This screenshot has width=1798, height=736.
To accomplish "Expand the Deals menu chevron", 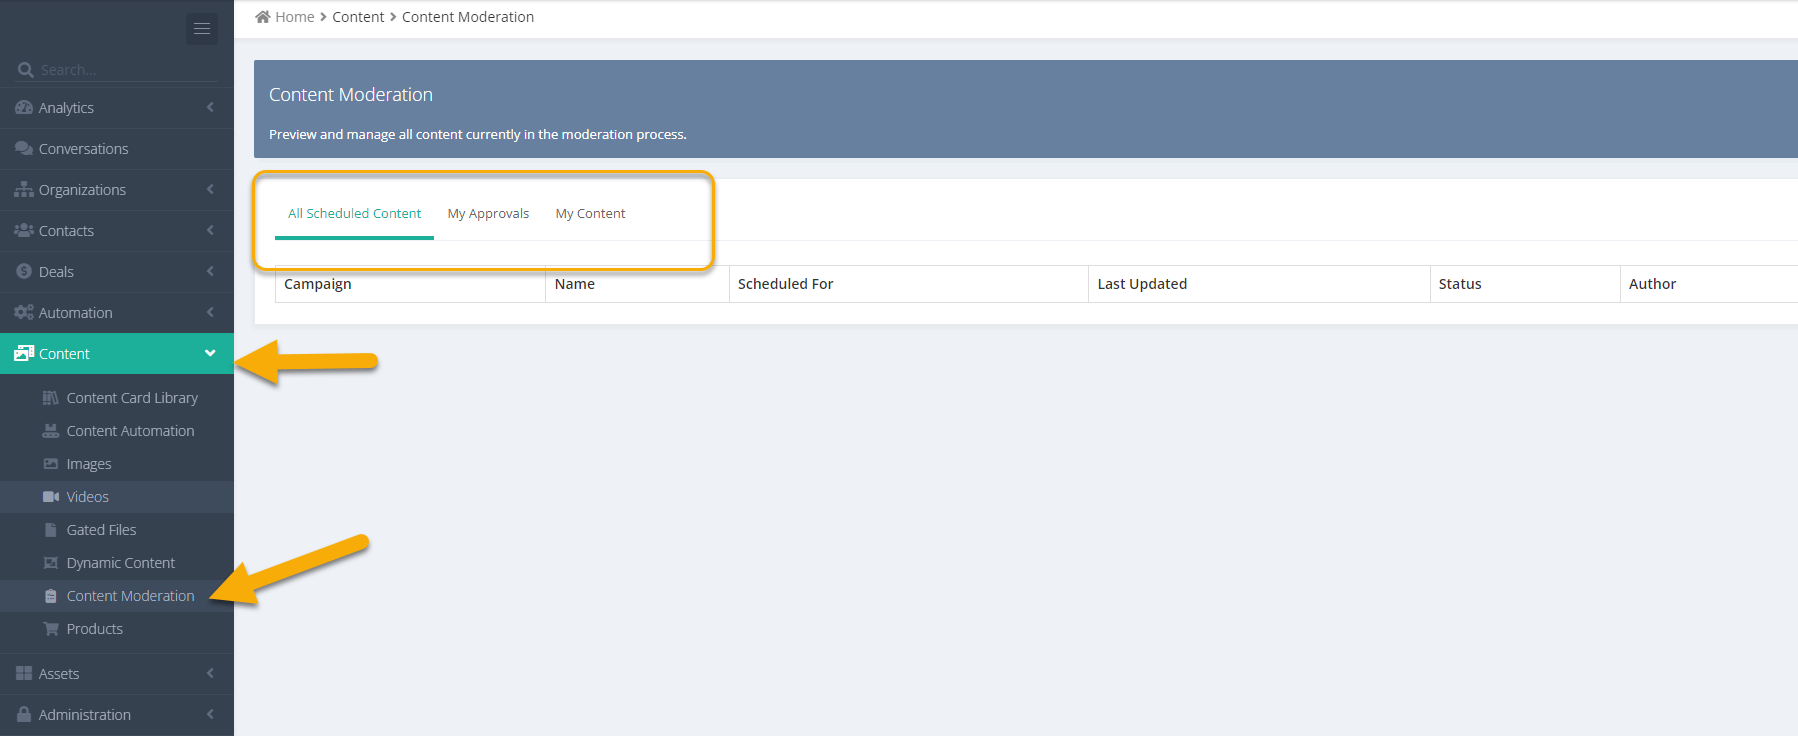I will coord(210,271).
